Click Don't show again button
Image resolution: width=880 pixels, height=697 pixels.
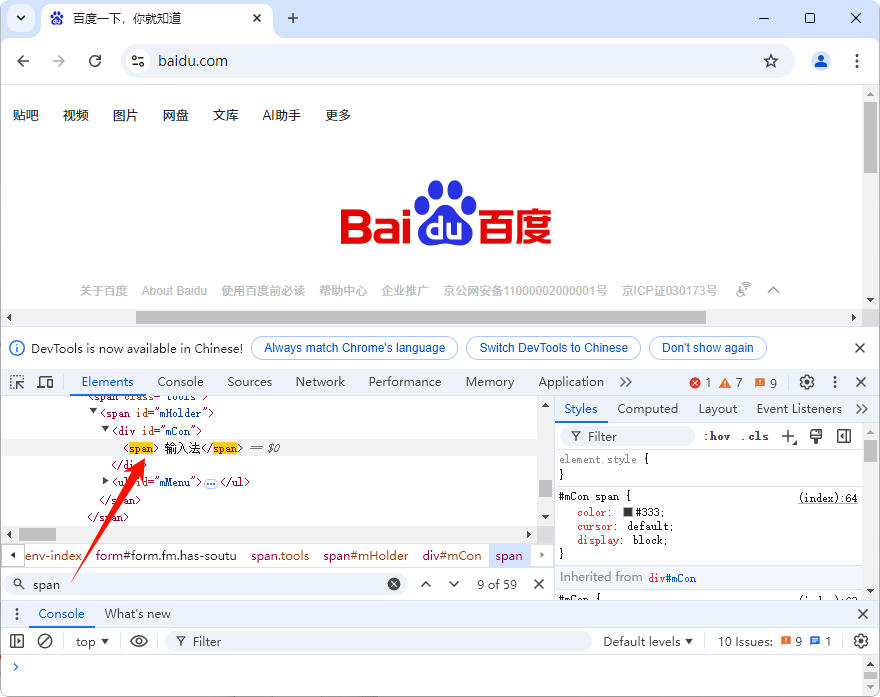click(x=708, y=348)
